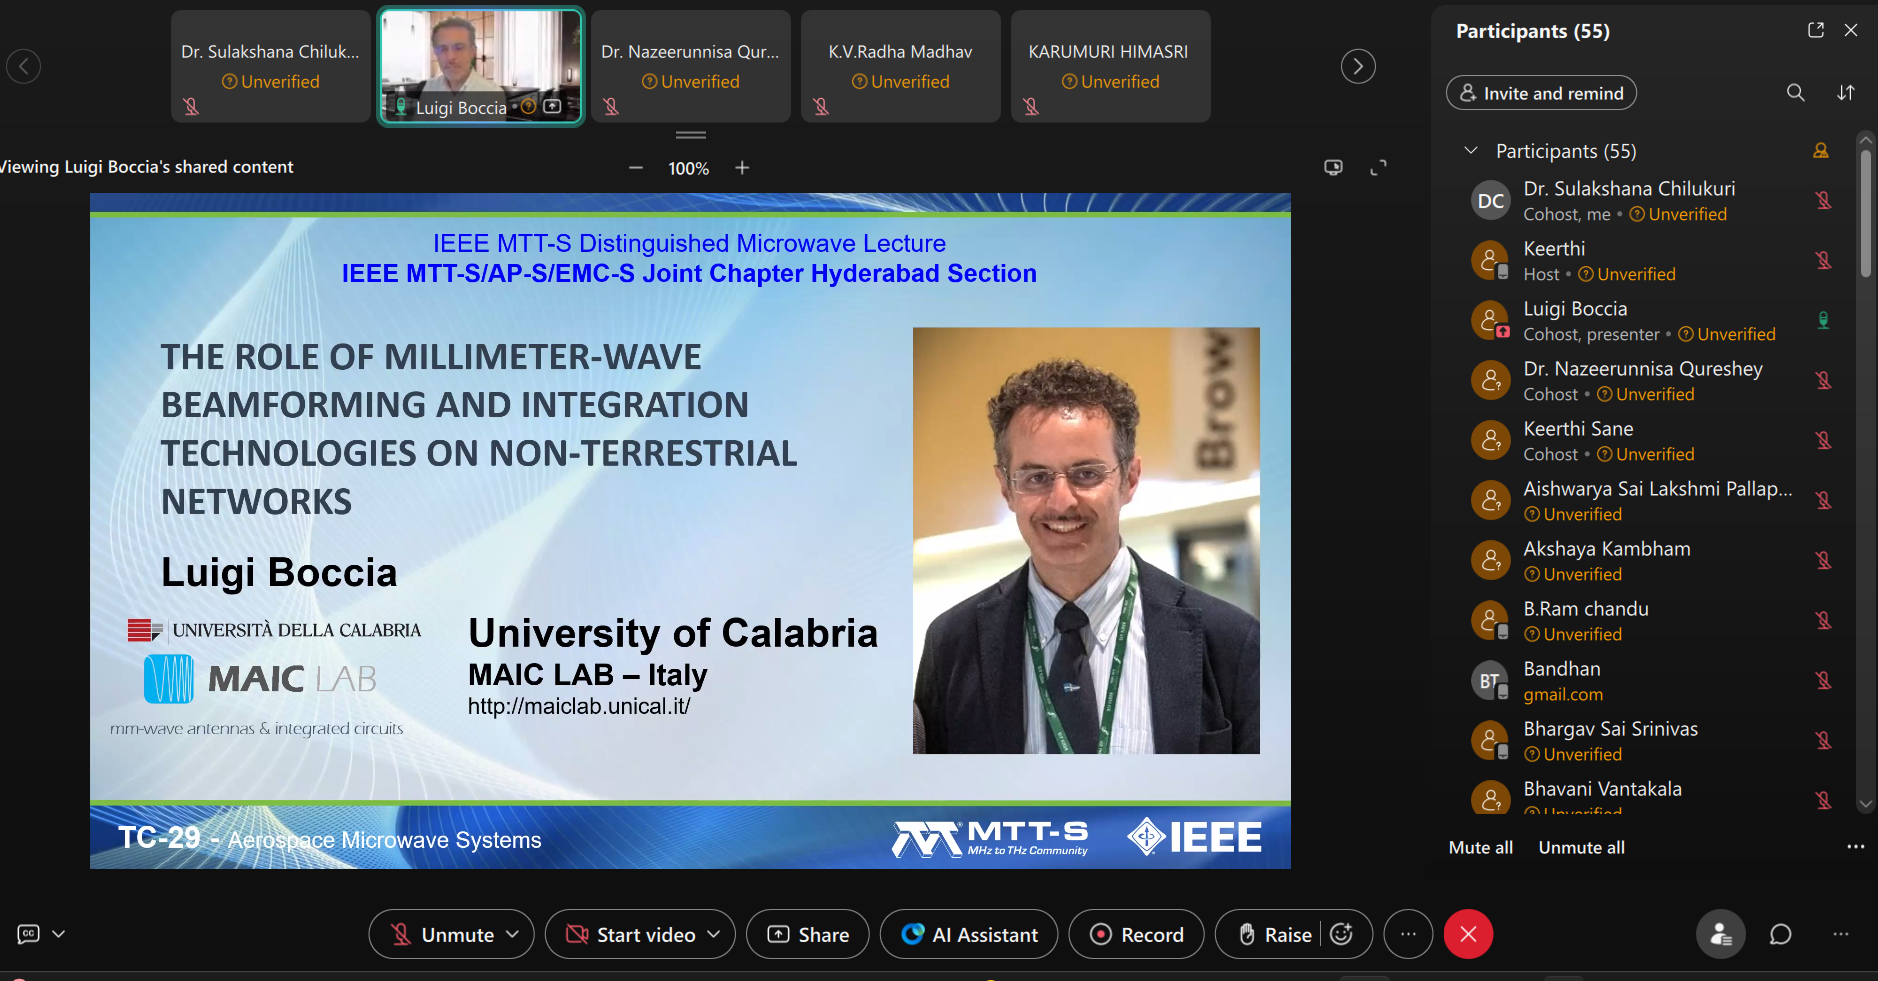Toggle the participants panel button
The width and height of the screenshot is (1878, 981).
pyautogui.click(x=1720, y=934)
